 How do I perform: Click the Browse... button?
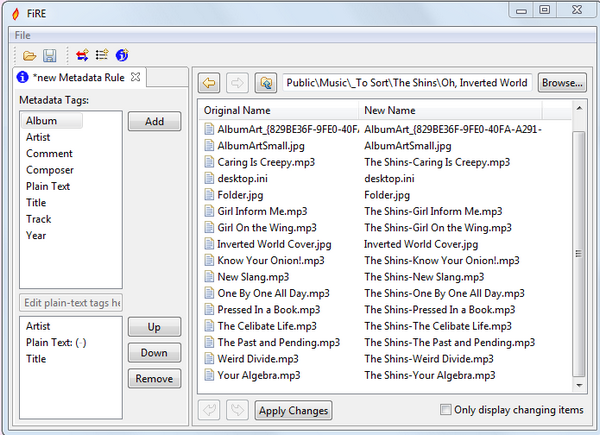pyautogui.click(x=562, y=83)
